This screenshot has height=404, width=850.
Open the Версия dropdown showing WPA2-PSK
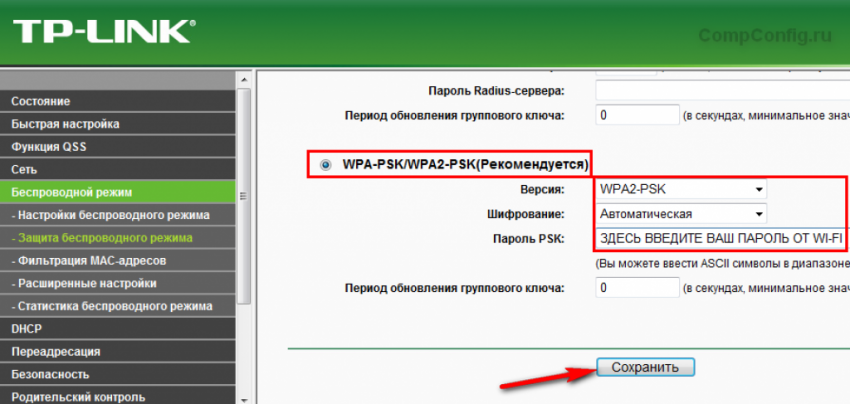click(681, 189)
